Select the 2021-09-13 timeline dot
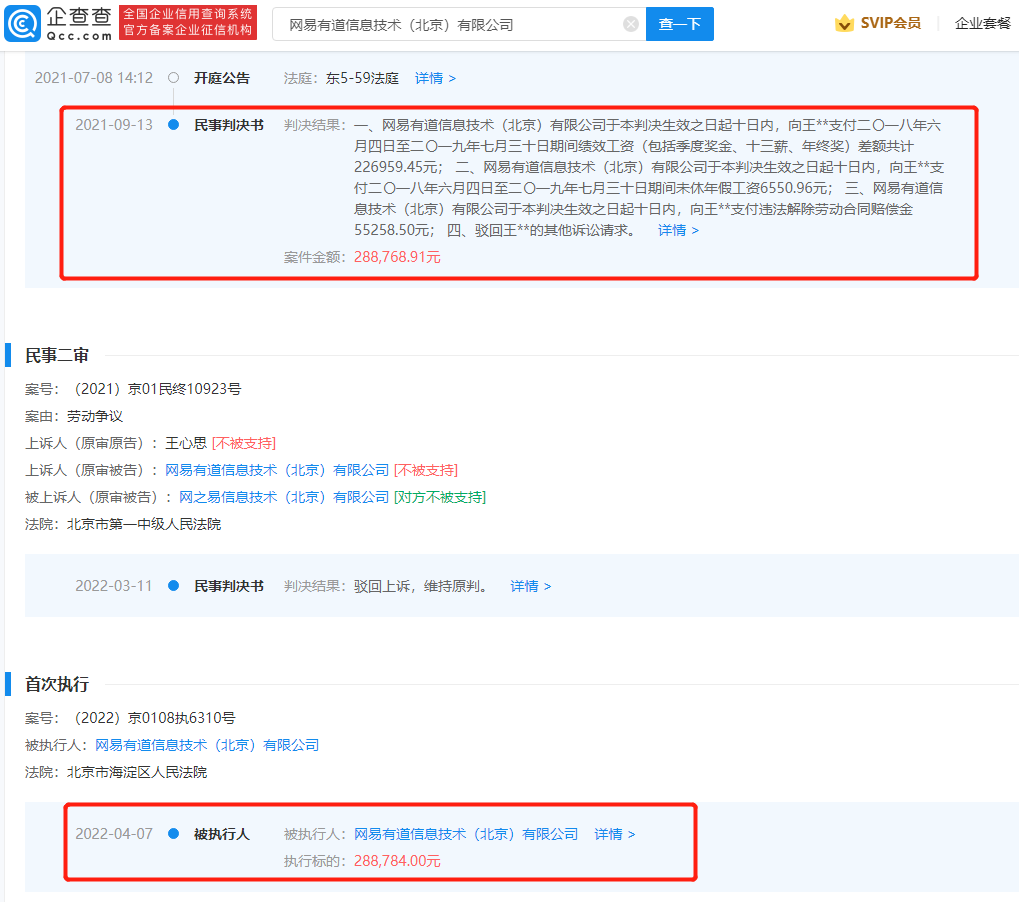This screenshot has width=1019, height=902. [174, 125]
